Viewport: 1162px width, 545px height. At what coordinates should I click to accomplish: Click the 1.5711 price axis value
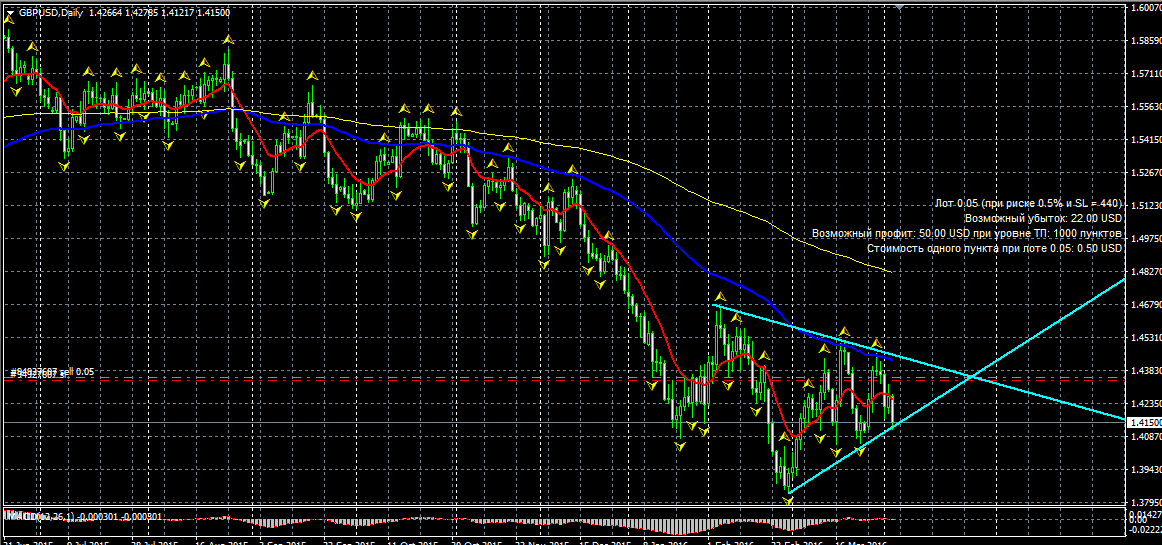tap(1145, 73)
